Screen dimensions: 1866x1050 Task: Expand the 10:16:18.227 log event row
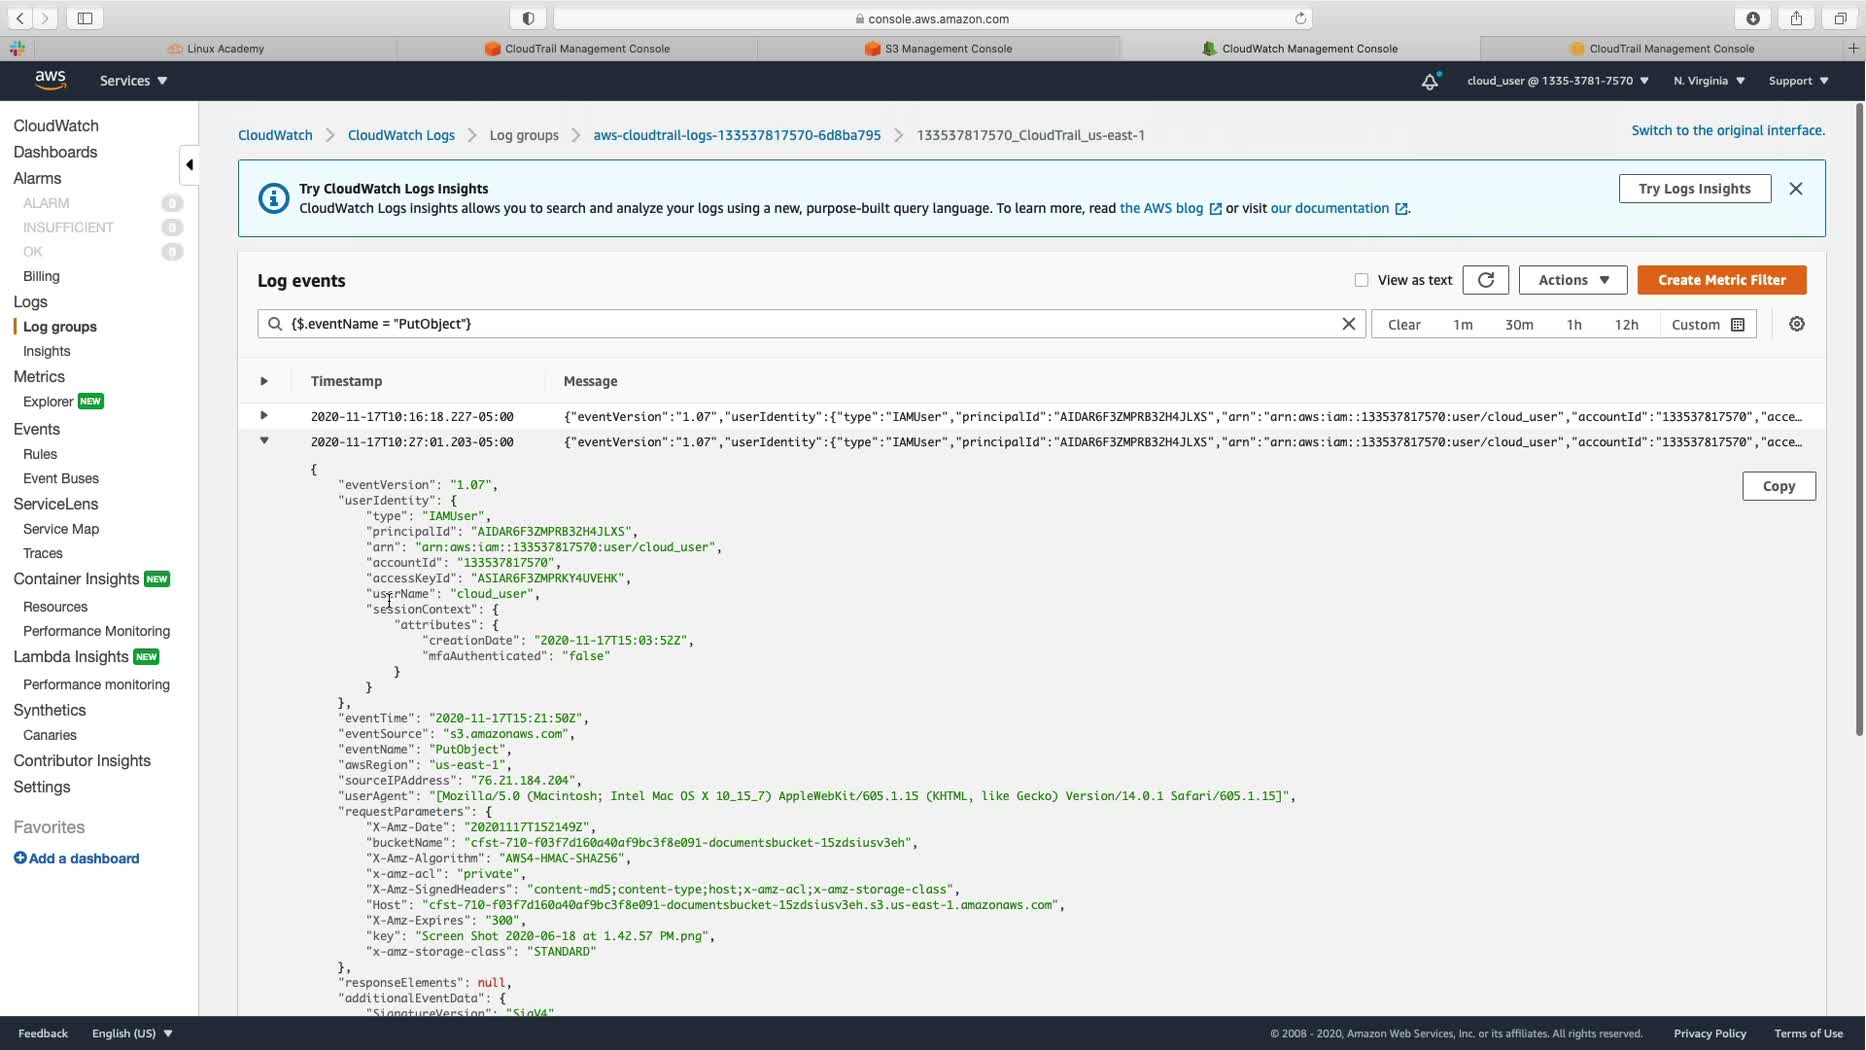pyautogui.click(x=264, y=416)
